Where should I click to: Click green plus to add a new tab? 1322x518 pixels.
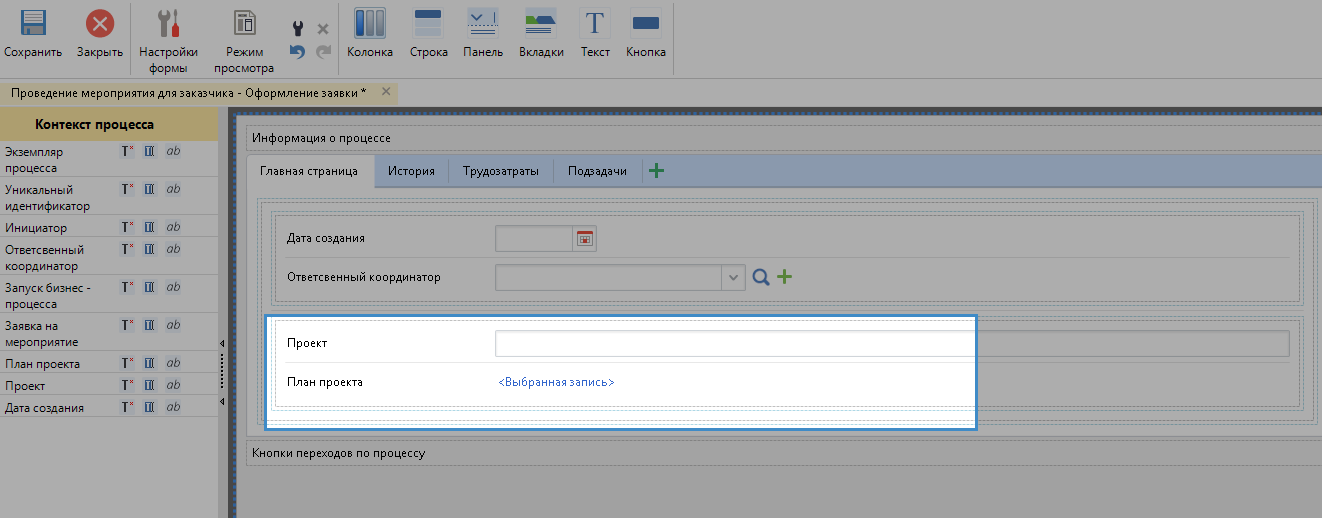[x=657, y=171]
